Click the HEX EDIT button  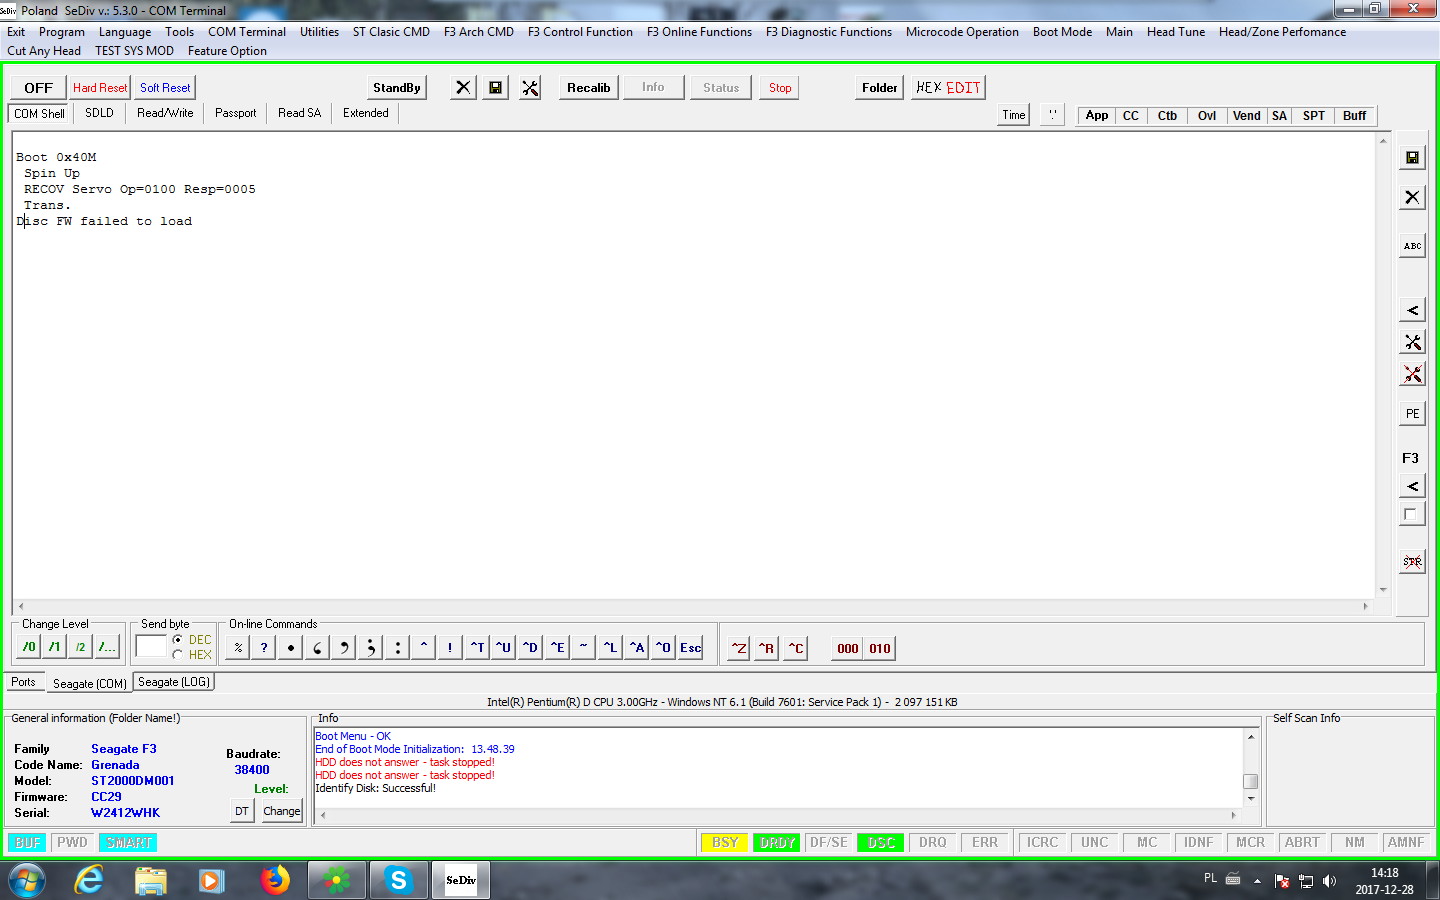click(948, 88)
